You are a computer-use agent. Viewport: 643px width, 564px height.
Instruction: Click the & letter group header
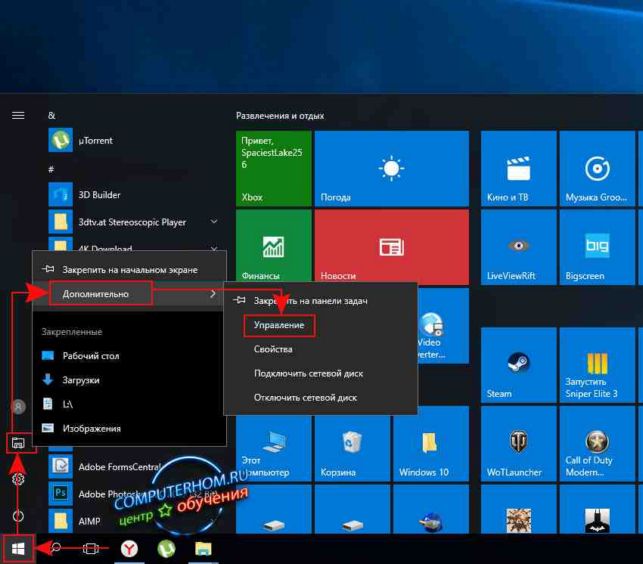(x=52, y=116)
